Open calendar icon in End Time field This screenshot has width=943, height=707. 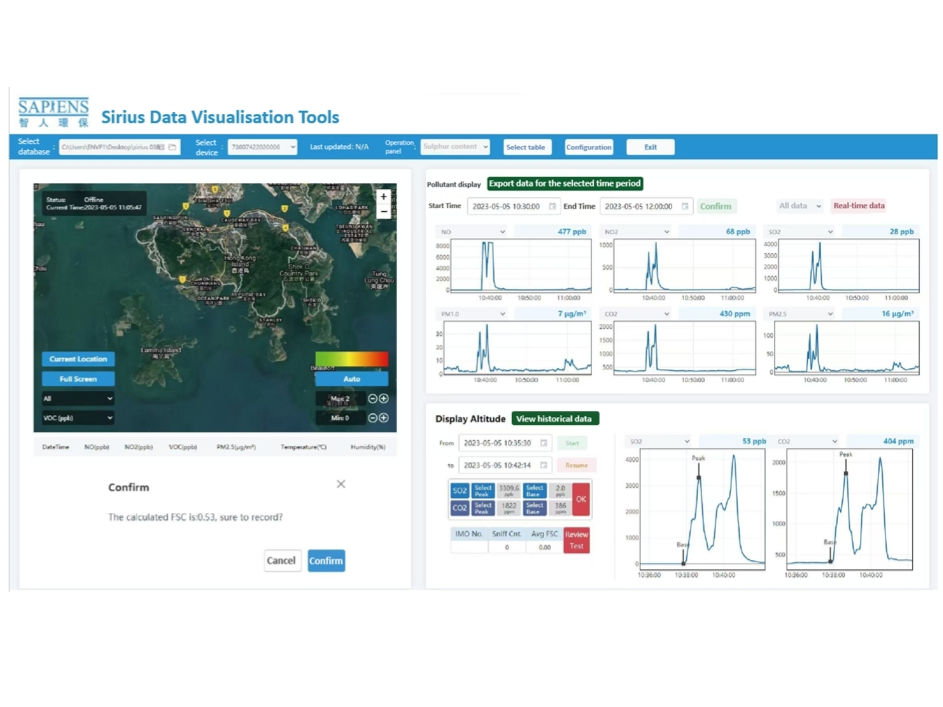pos(685,207)
